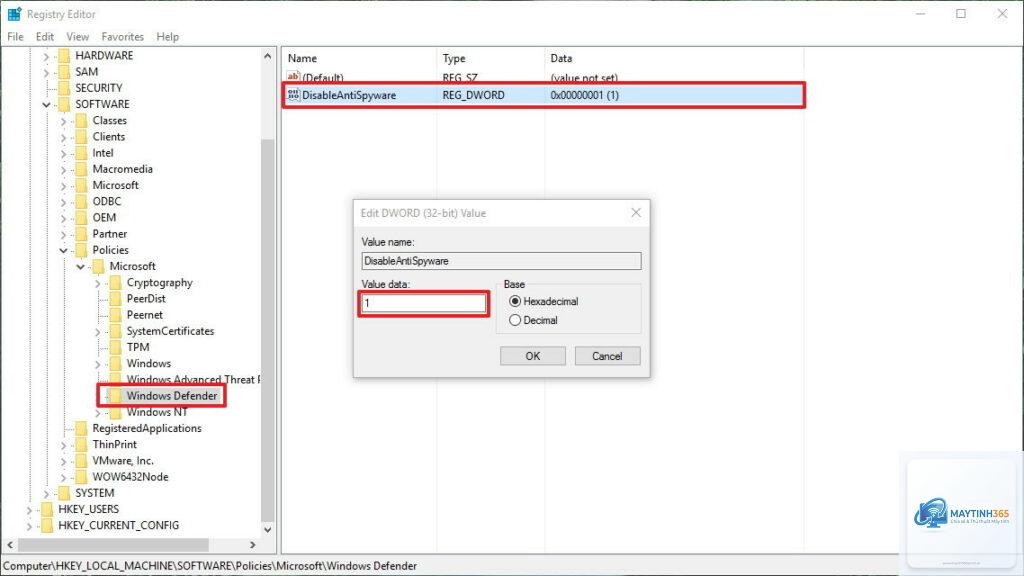Select the Macromedia key folder icon
1024x576 pixels.
(81, 169)
